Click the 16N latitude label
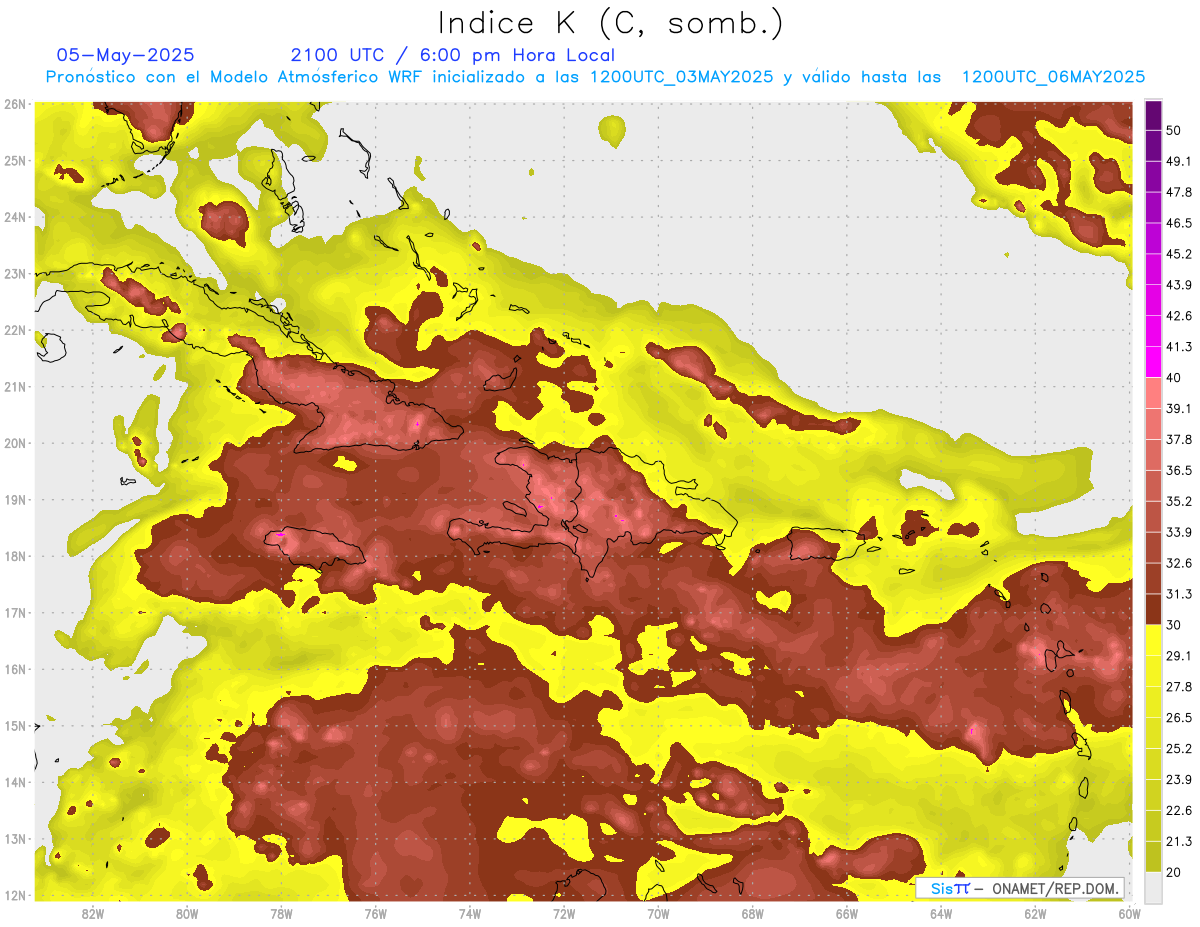The width and height of the screenshot is (1200, 927). (14, 669)
